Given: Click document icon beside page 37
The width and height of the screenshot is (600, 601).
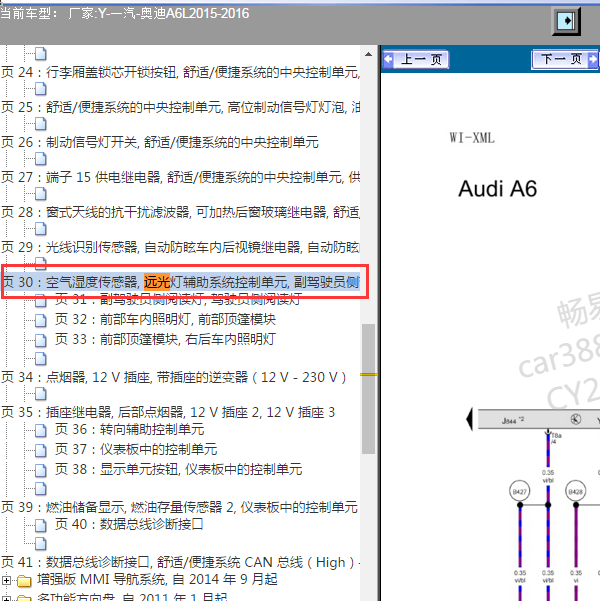Looking at the screenshot, I should [40, 450].
